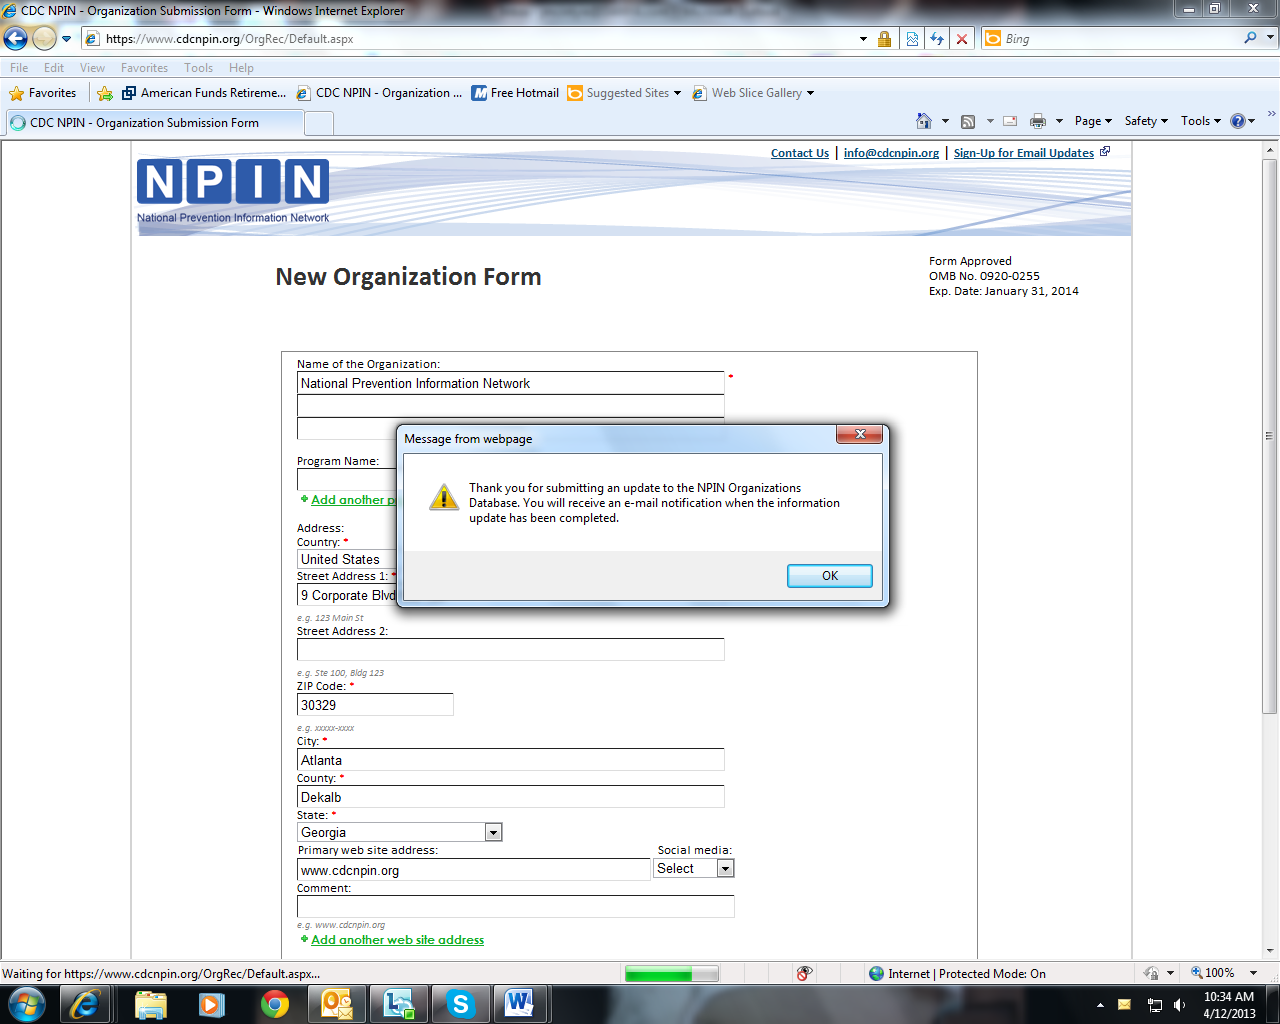Open American Funds Retirement favorites link

pyautogui.click(x=204, y=93)
